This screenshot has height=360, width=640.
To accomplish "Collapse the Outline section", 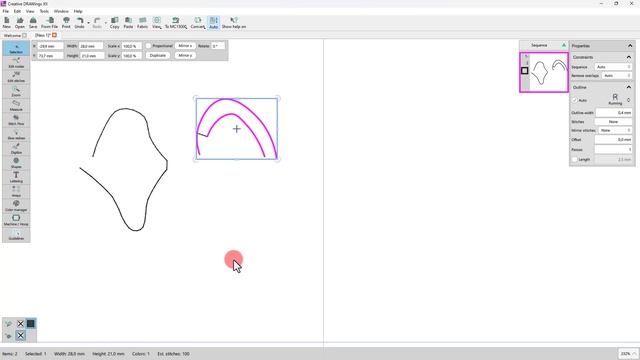I will click(629, 87).
